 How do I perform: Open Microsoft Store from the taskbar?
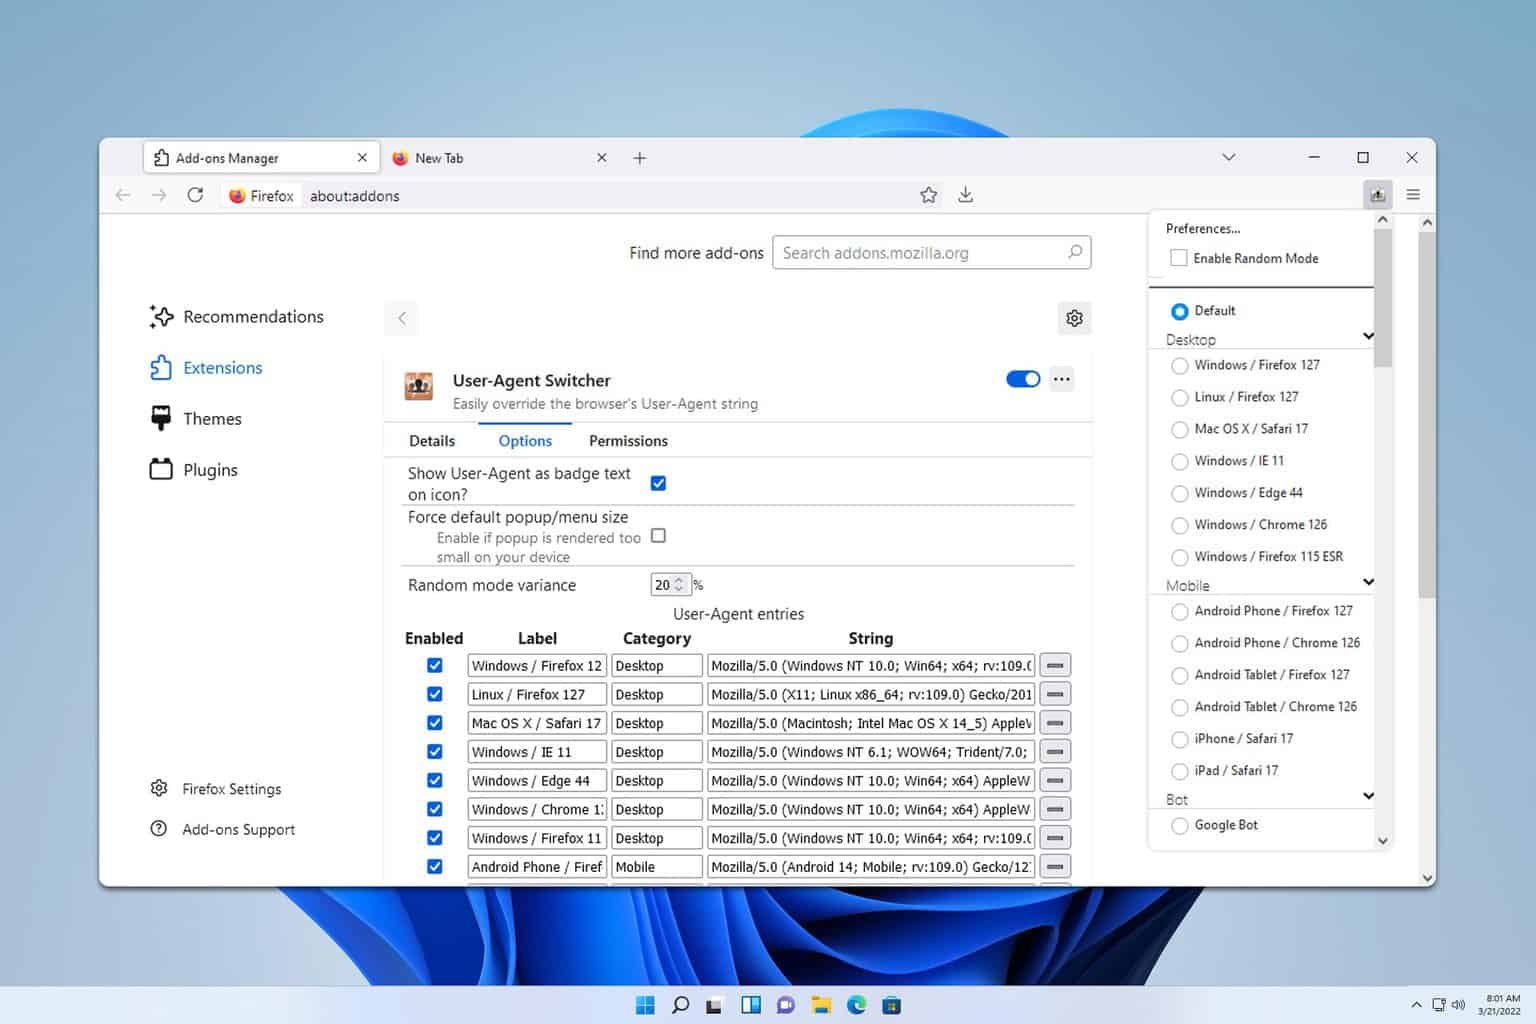coord(891,1005)
